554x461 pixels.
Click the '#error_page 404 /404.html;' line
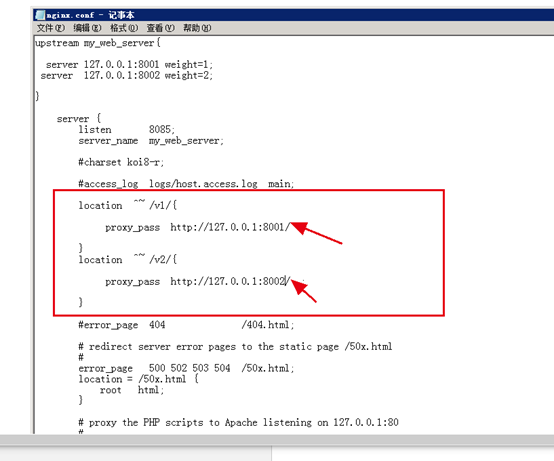pyautogui.click(x=186, y=325)
